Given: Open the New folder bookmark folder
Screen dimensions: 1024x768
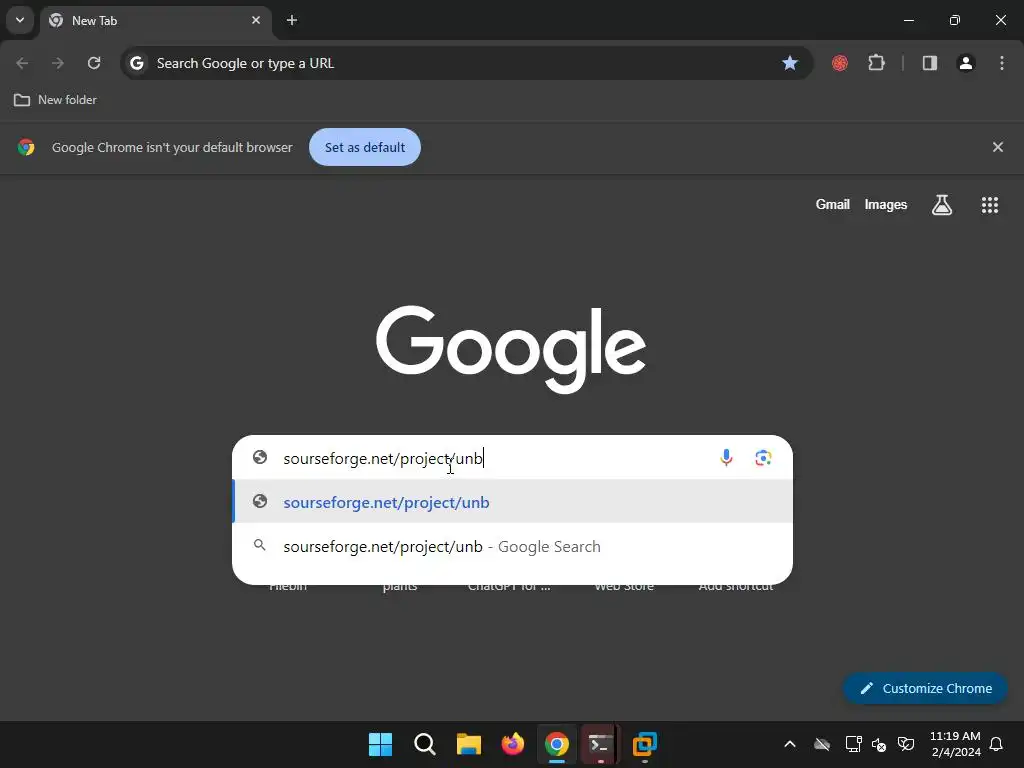Looking at the screenshot, I should click(x=56, y=100).
